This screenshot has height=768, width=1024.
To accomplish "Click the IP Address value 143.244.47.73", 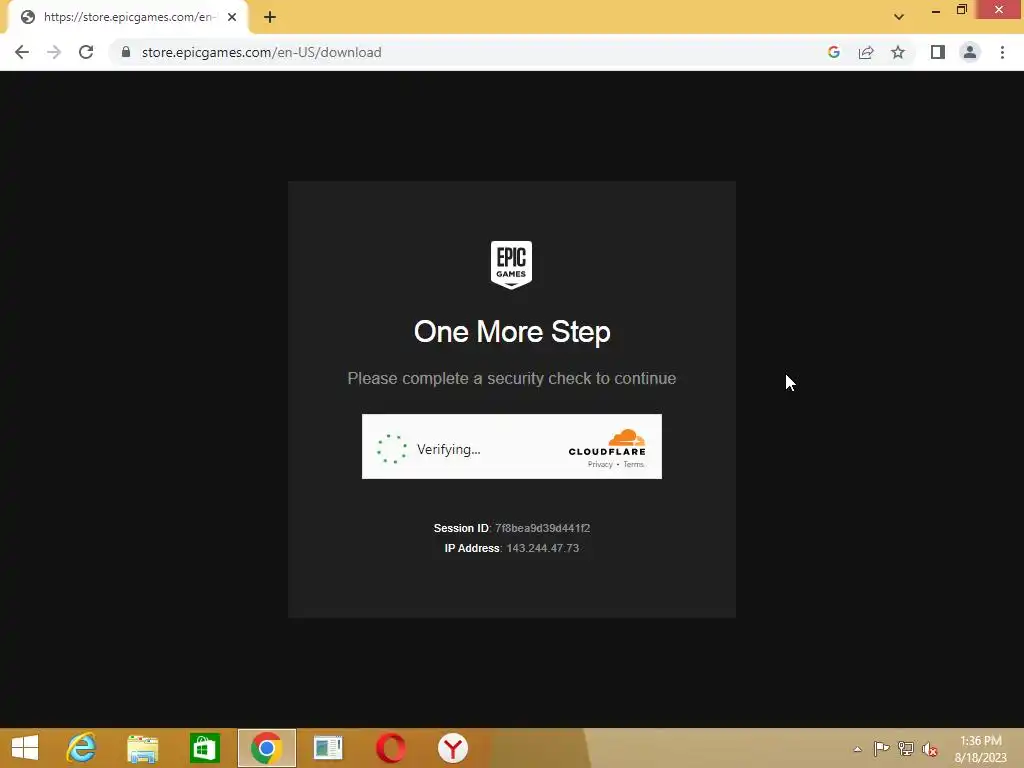I will pos(543,548).
